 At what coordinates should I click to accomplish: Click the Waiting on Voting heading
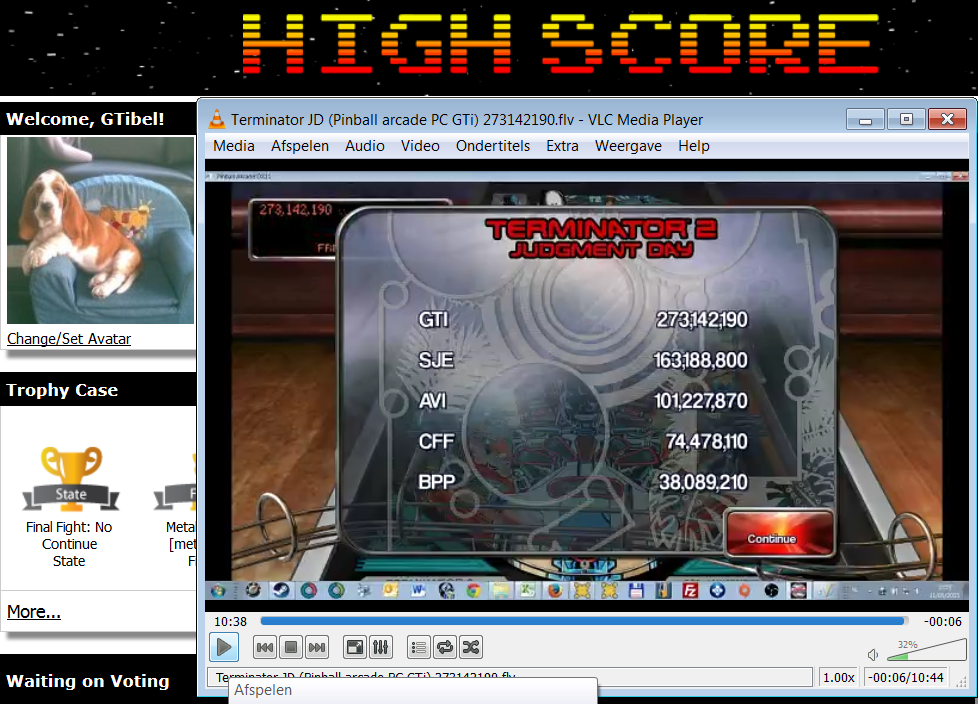click(x=88, y=681)
